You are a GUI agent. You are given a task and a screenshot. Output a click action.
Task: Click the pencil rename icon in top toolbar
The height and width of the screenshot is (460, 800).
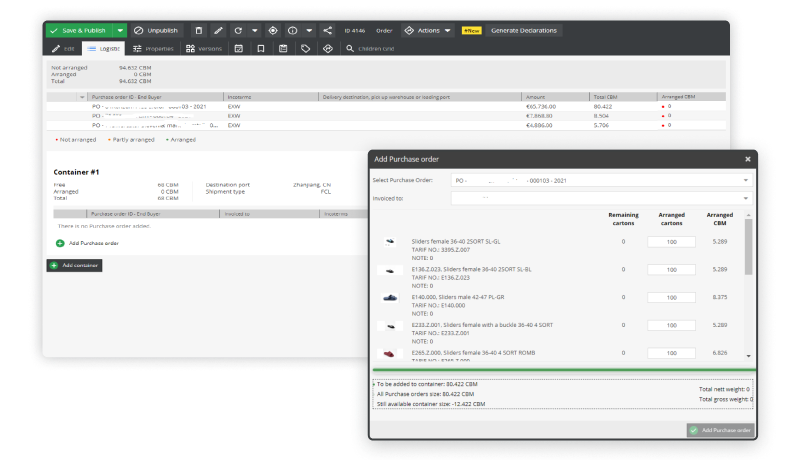(x=218, y=31)
